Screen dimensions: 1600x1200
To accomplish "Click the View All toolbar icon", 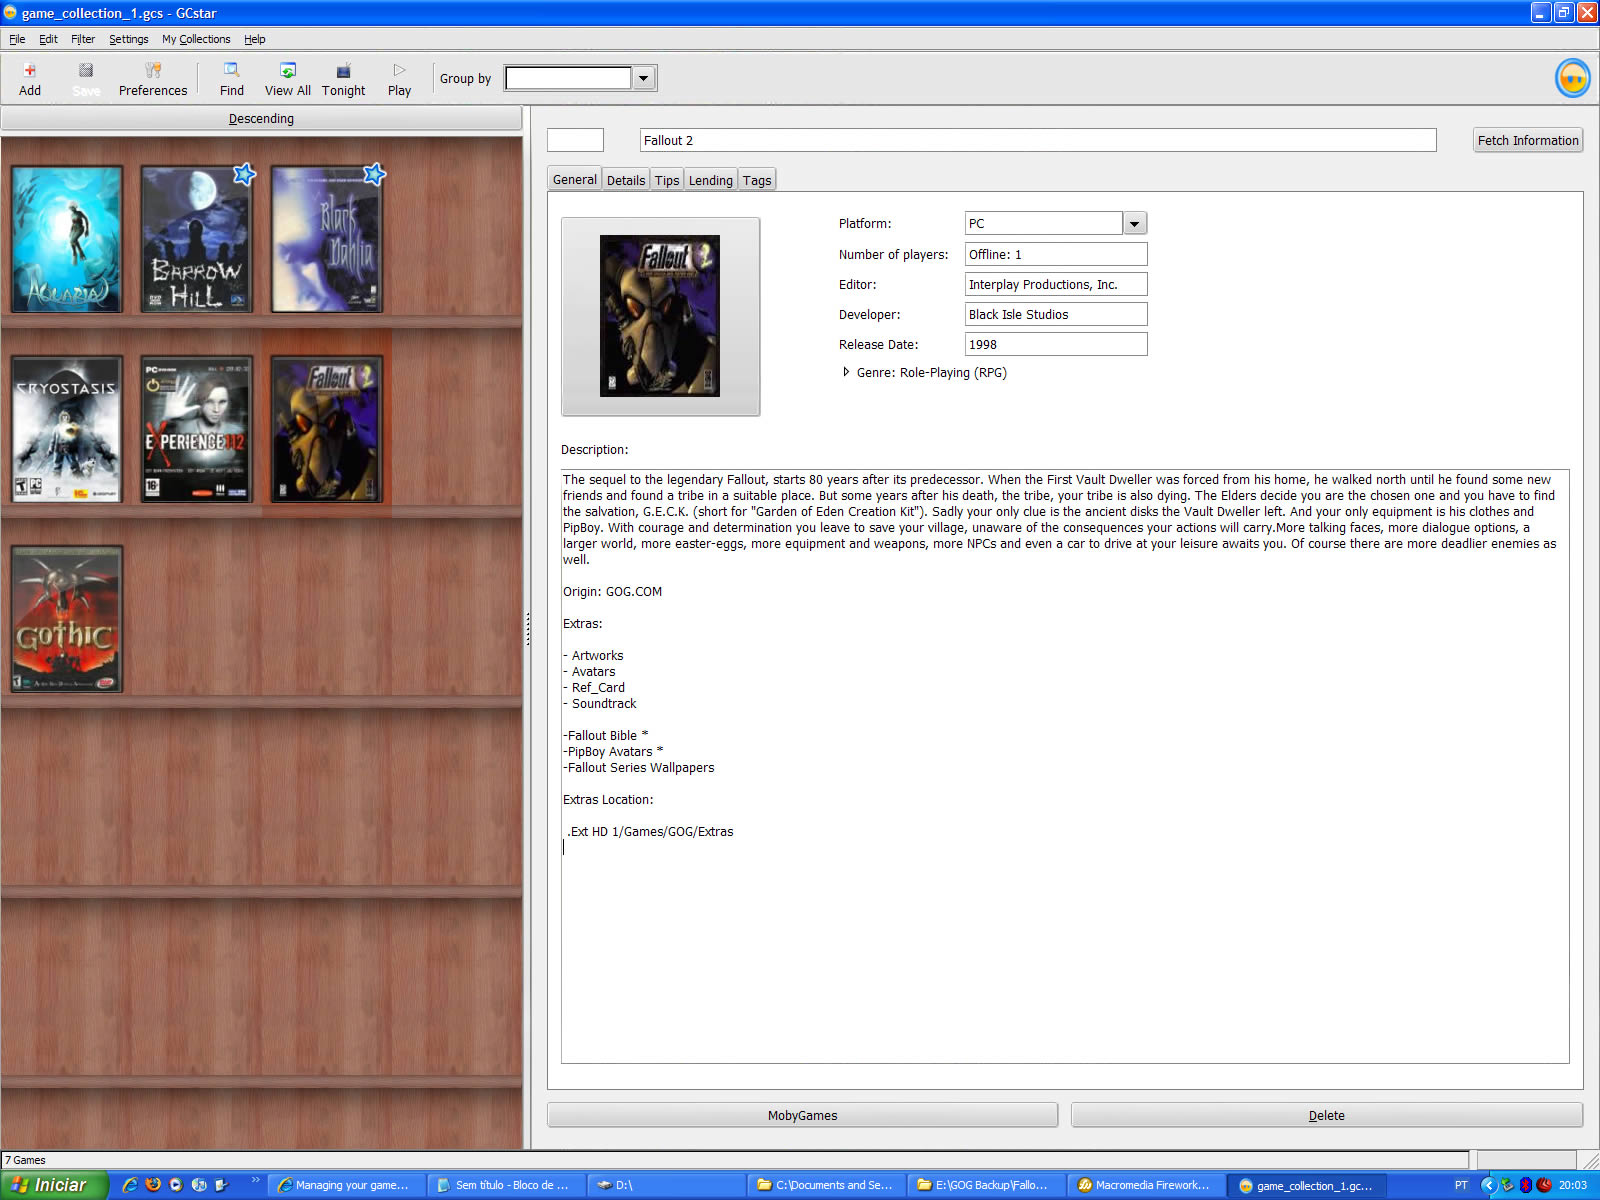I will [288, 78].
